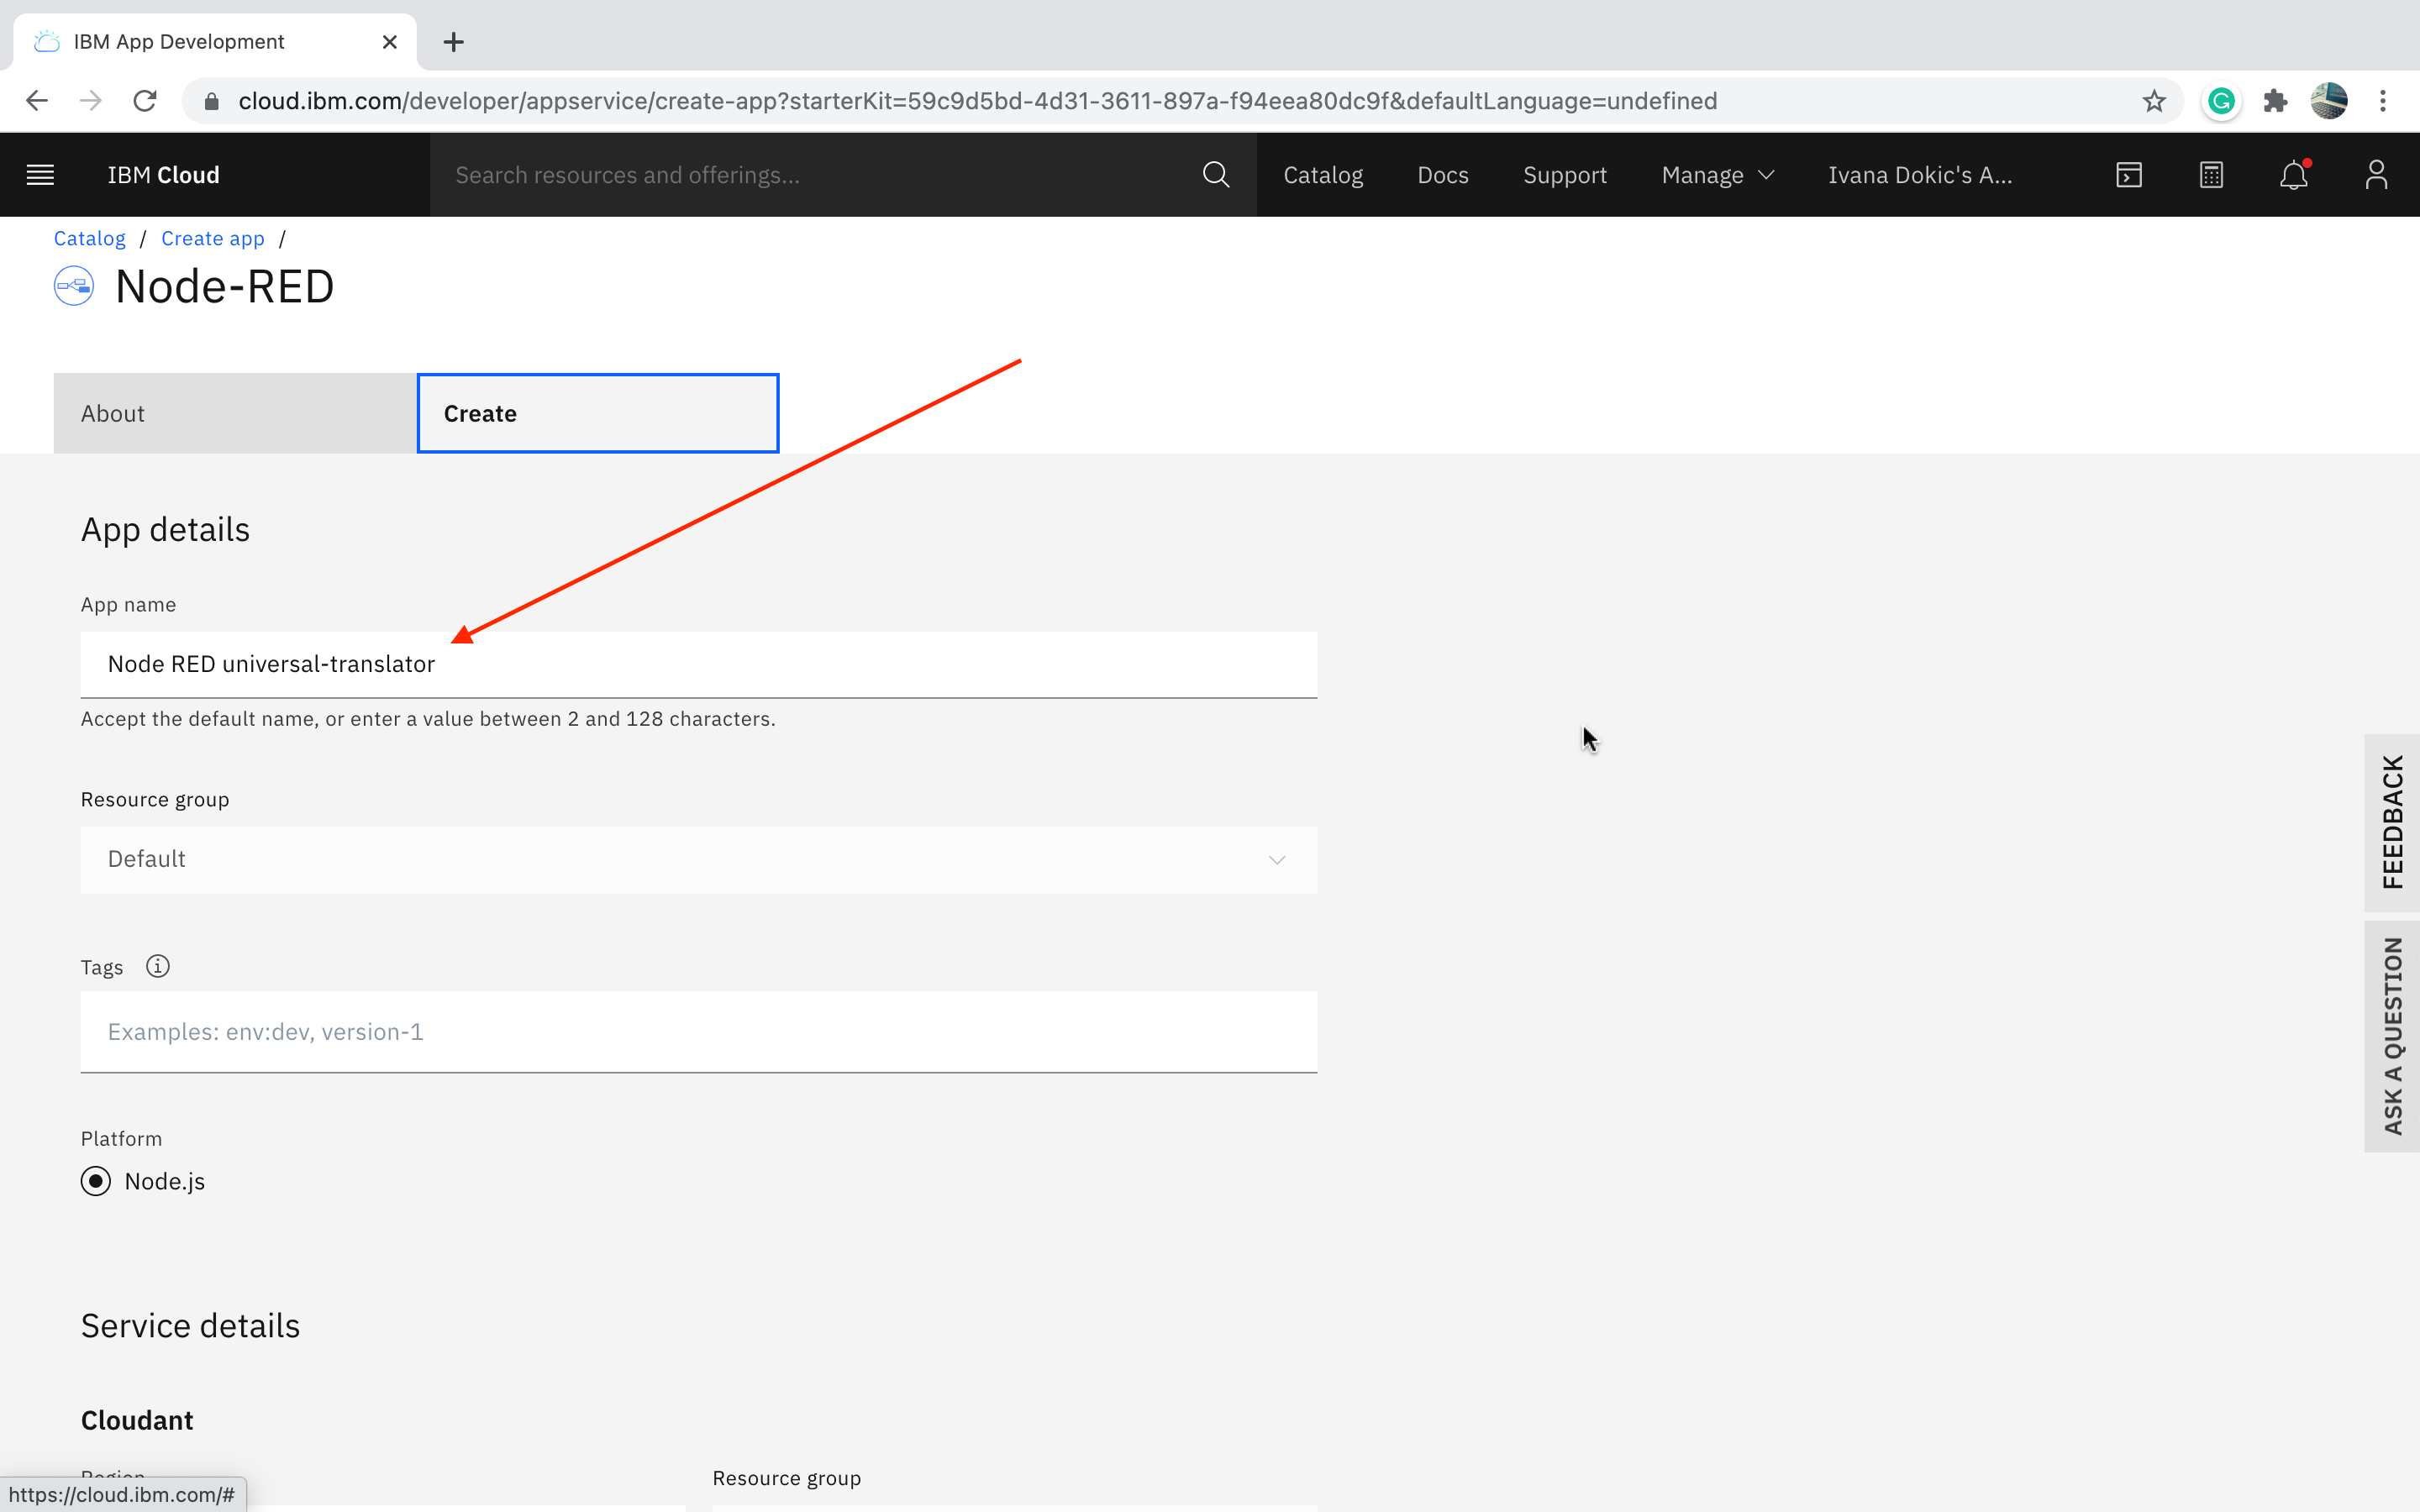Click the Tags info icon

click(158, 966)
